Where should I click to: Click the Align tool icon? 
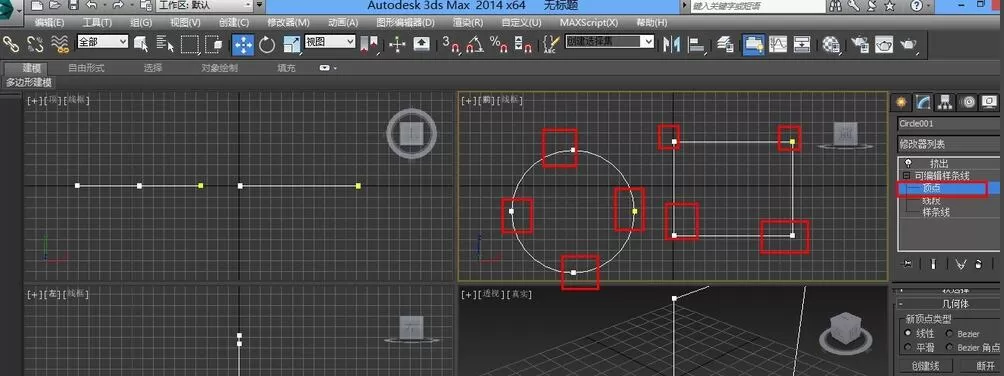tap(696, 44)
